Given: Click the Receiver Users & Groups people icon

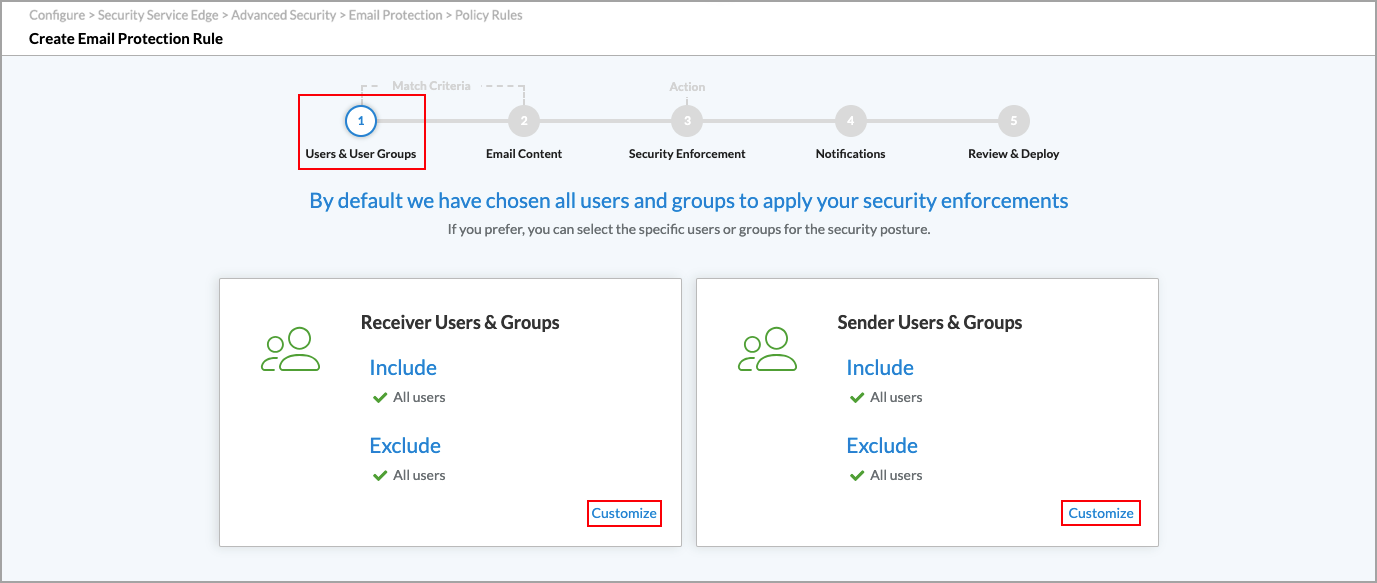Looking at the screenshot, I should tap(292, 350).
